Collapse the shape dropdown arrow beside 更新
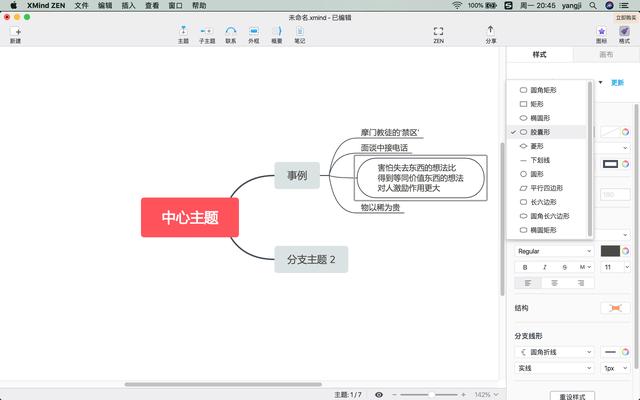The height and width of the screenshot is (400, 640). pos(600,82)
